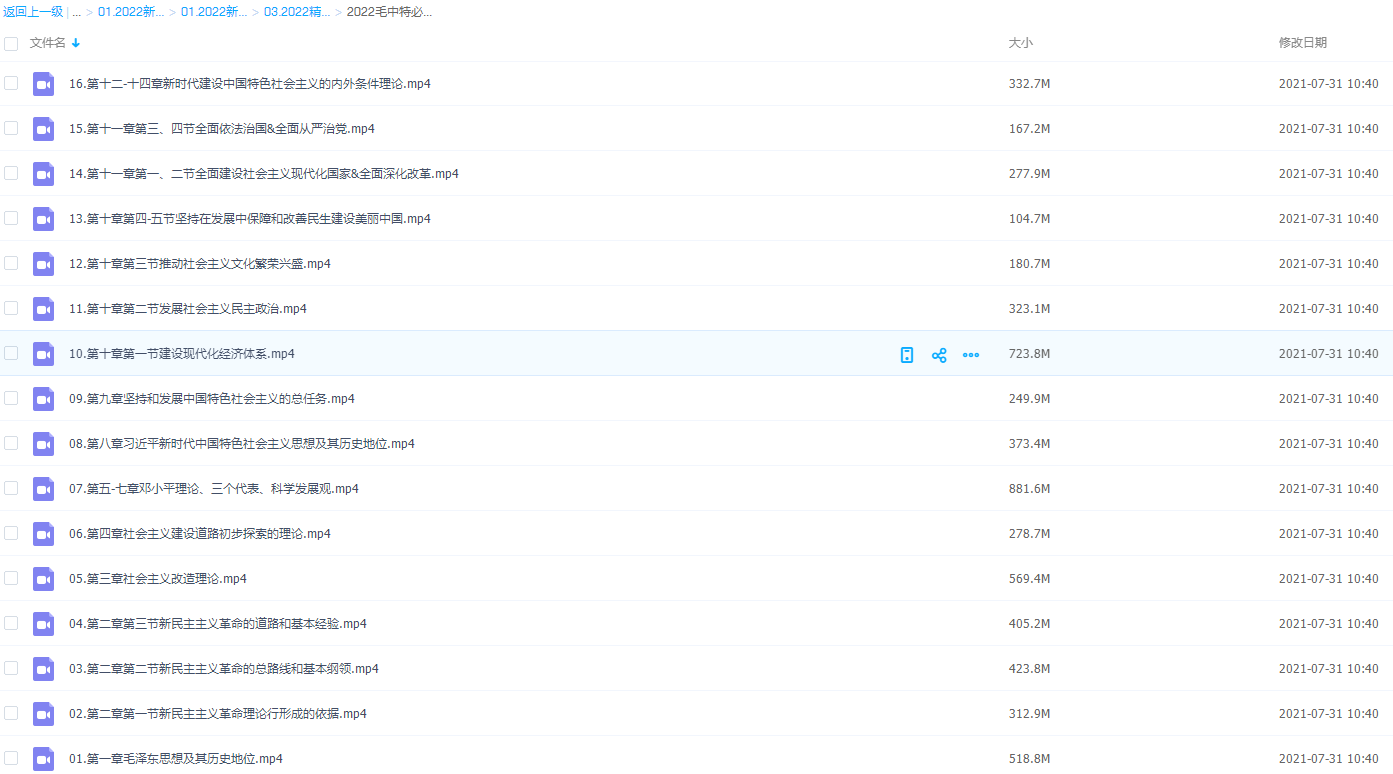Go back via 返回上一级 link
1393x774 pixels.
(x=33, y=12)
